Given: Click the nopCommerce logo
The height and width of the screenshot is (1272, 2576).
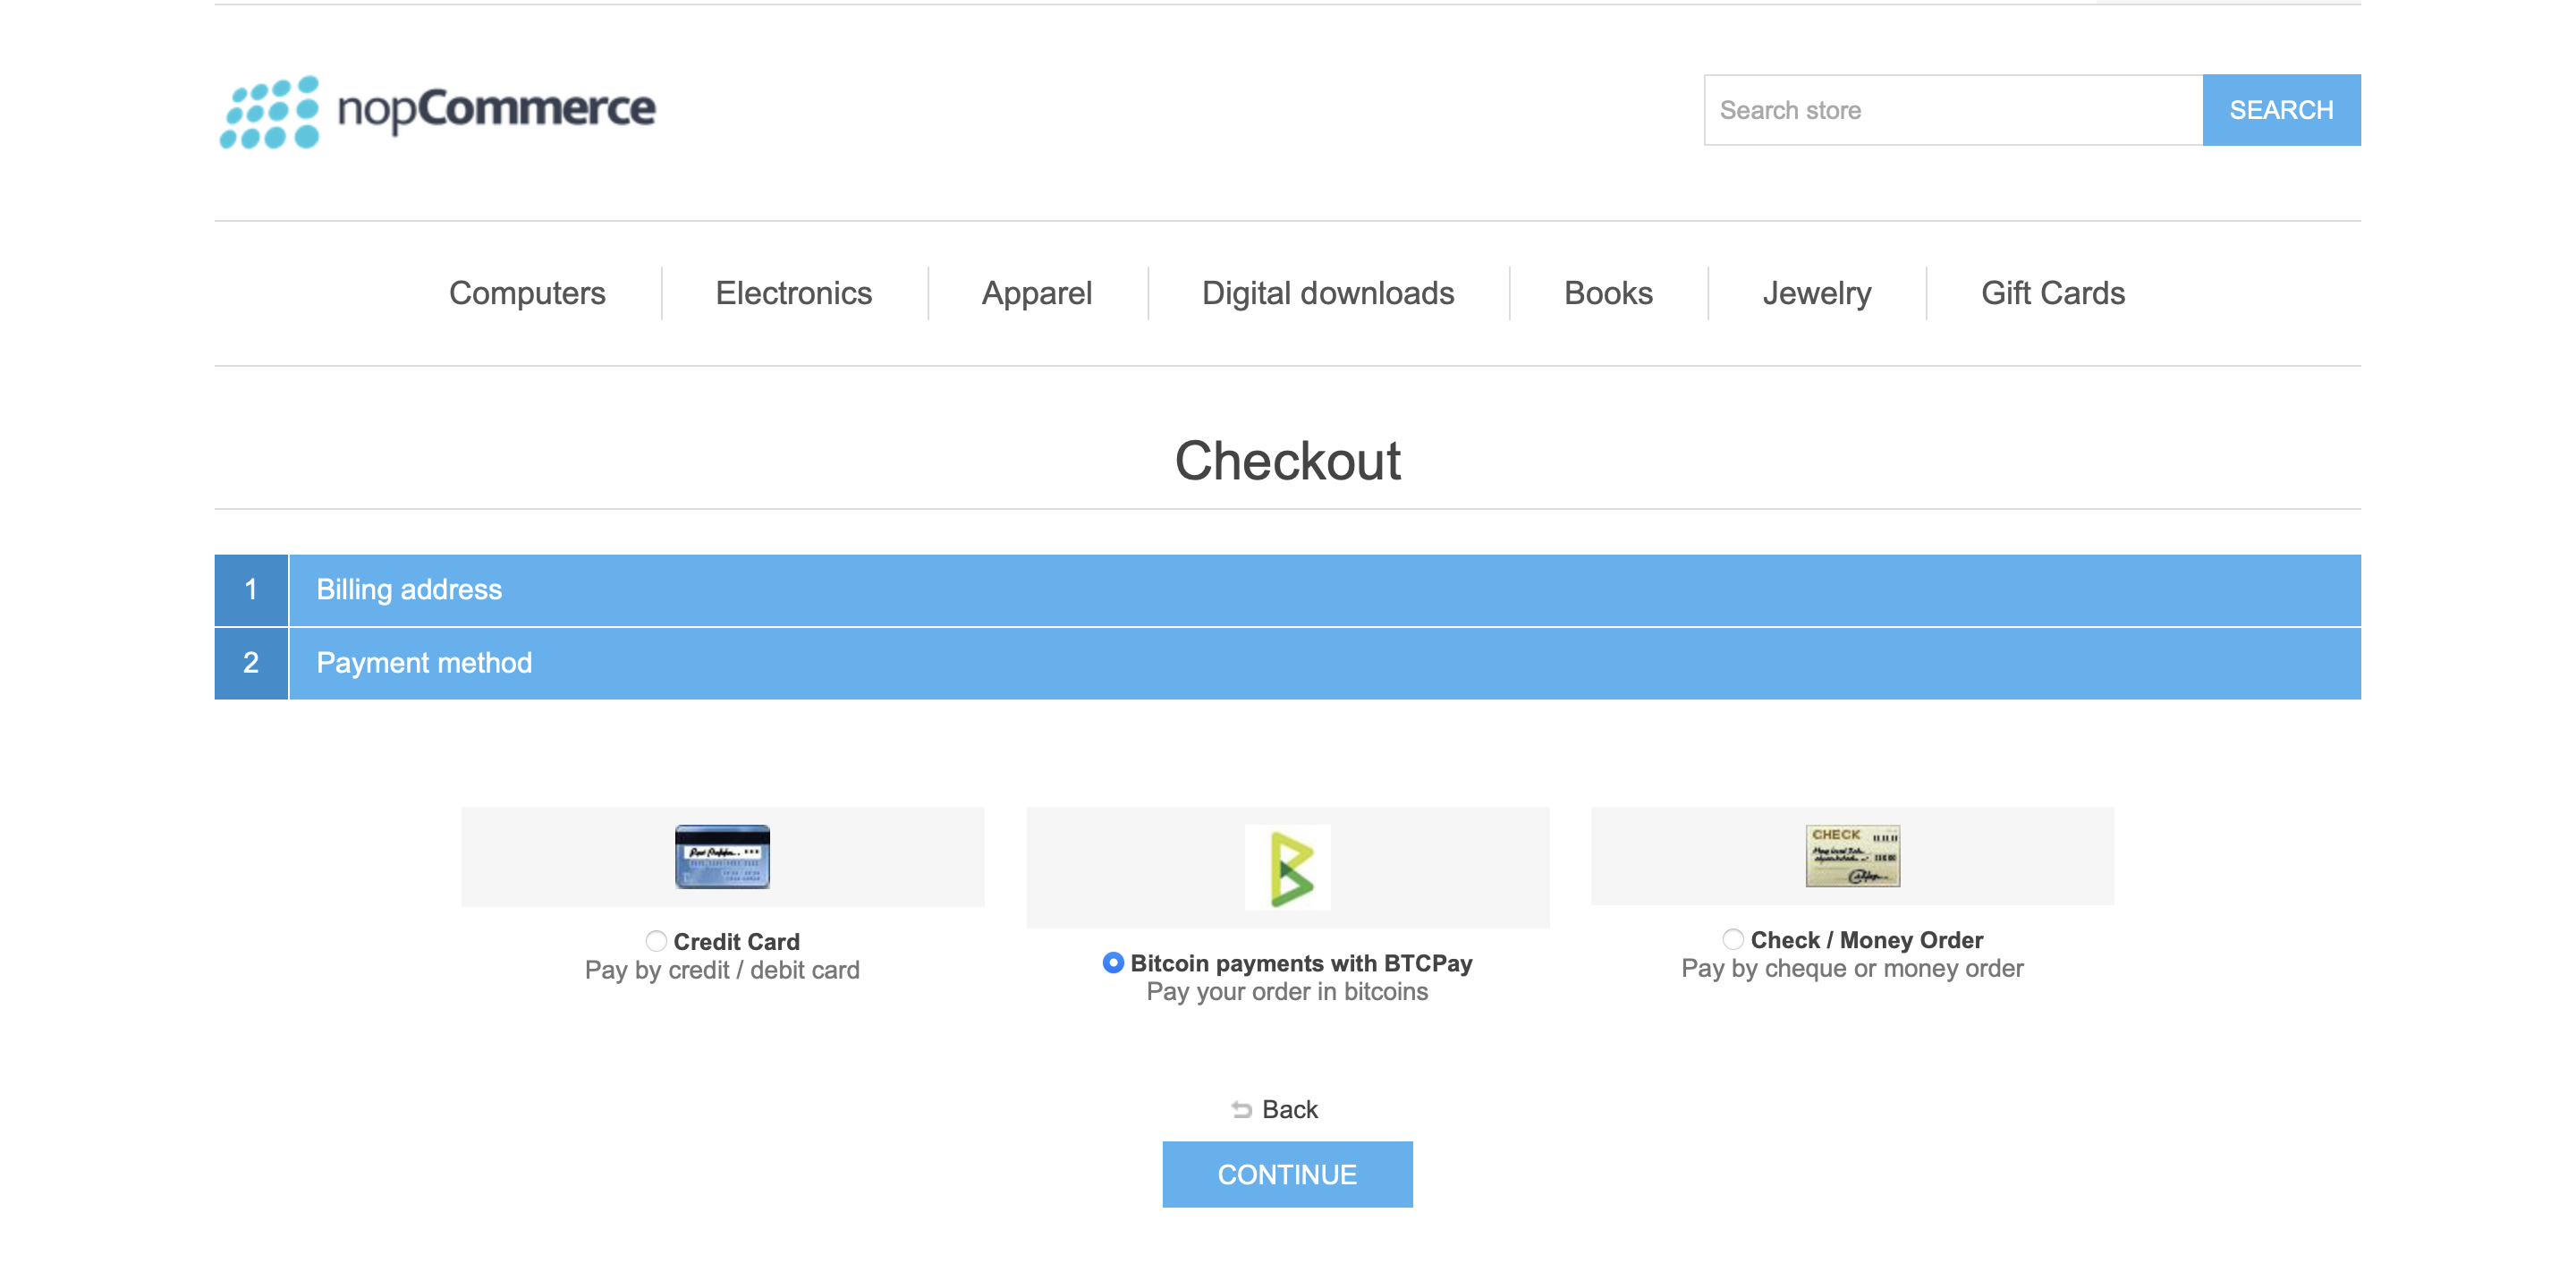Looking at the screenshot, I should [437, 111].
